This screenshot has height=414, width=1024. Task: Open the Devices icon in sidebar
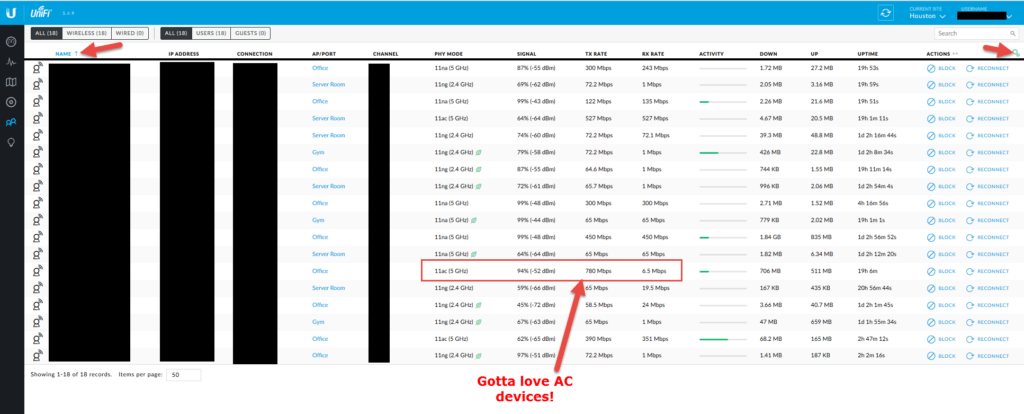pyautogui.click(x=11, y=102)
